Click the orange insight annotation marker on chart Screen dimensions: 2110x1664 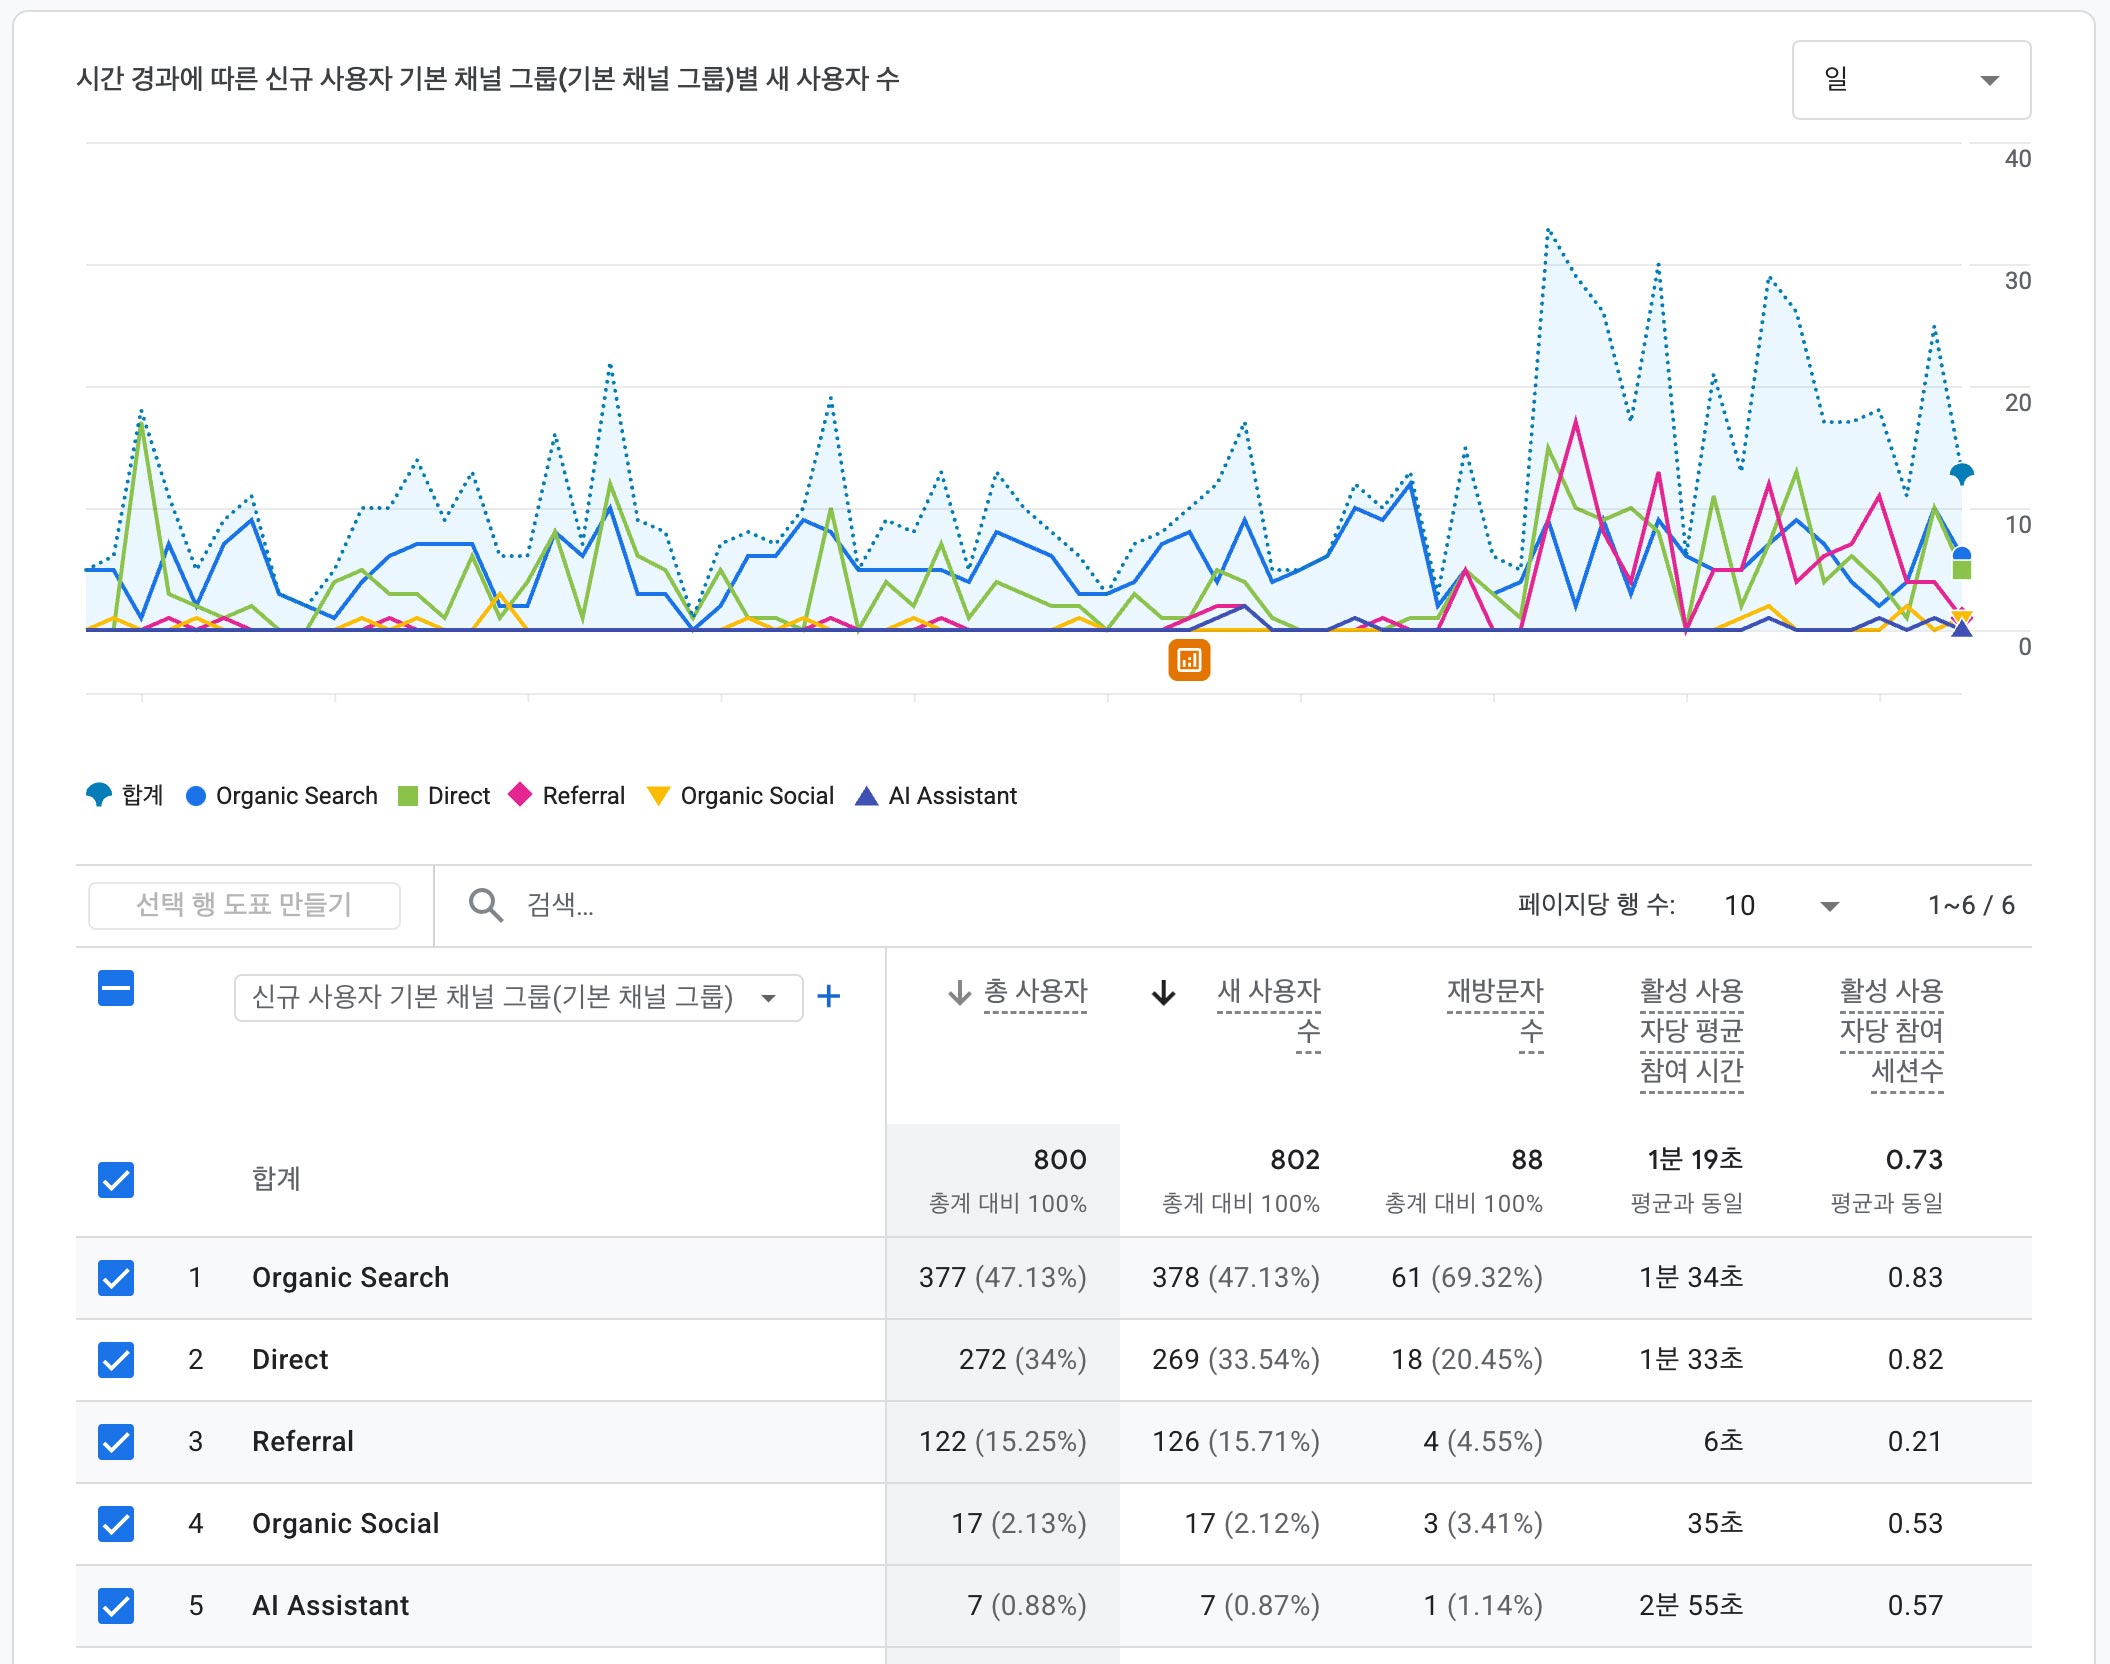pyautogui.click(x=1189, y=660)
